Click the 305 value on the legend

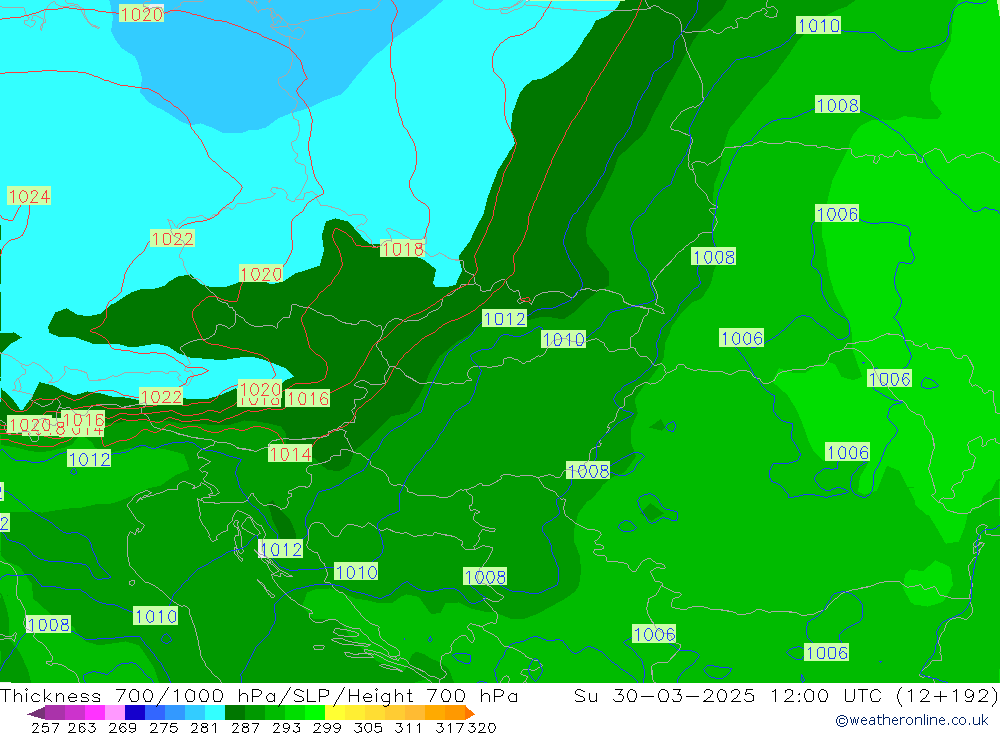(x=367, y=727)
